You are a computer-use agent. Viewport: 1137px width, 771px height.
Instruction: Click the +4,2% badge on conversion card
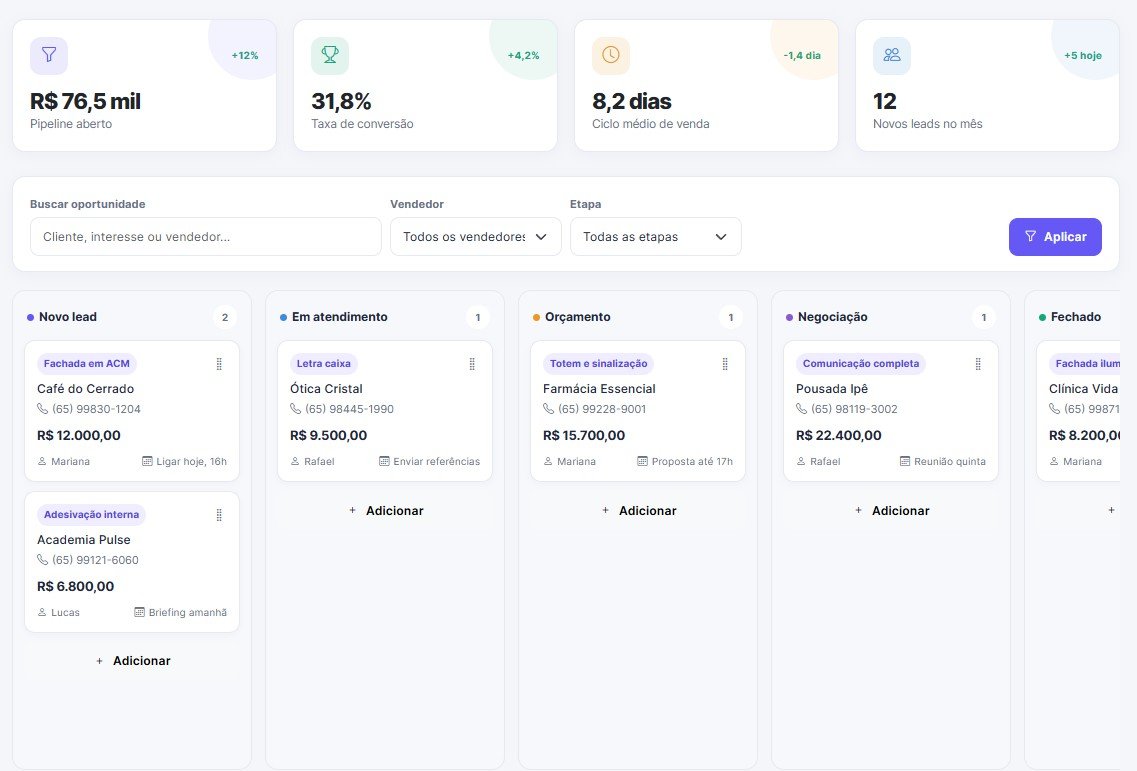[x=524, y=55]
